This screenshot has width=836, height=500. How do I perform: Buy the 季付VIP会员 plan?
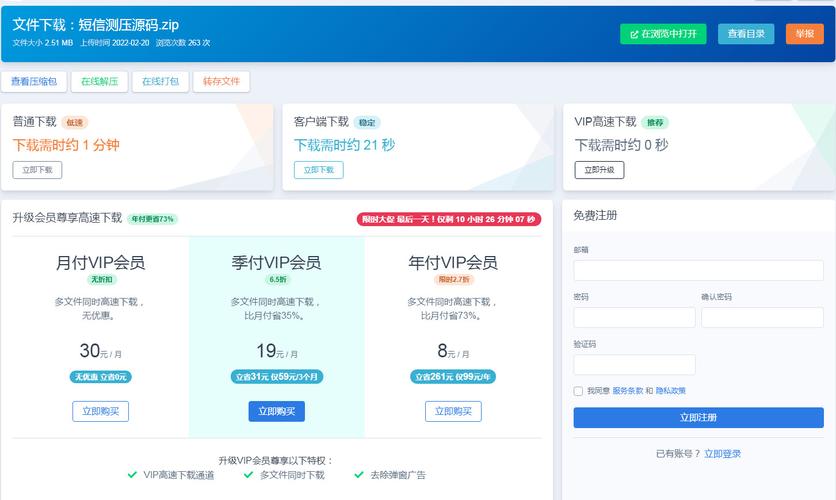pyautogui.click(x=276, y=411)
